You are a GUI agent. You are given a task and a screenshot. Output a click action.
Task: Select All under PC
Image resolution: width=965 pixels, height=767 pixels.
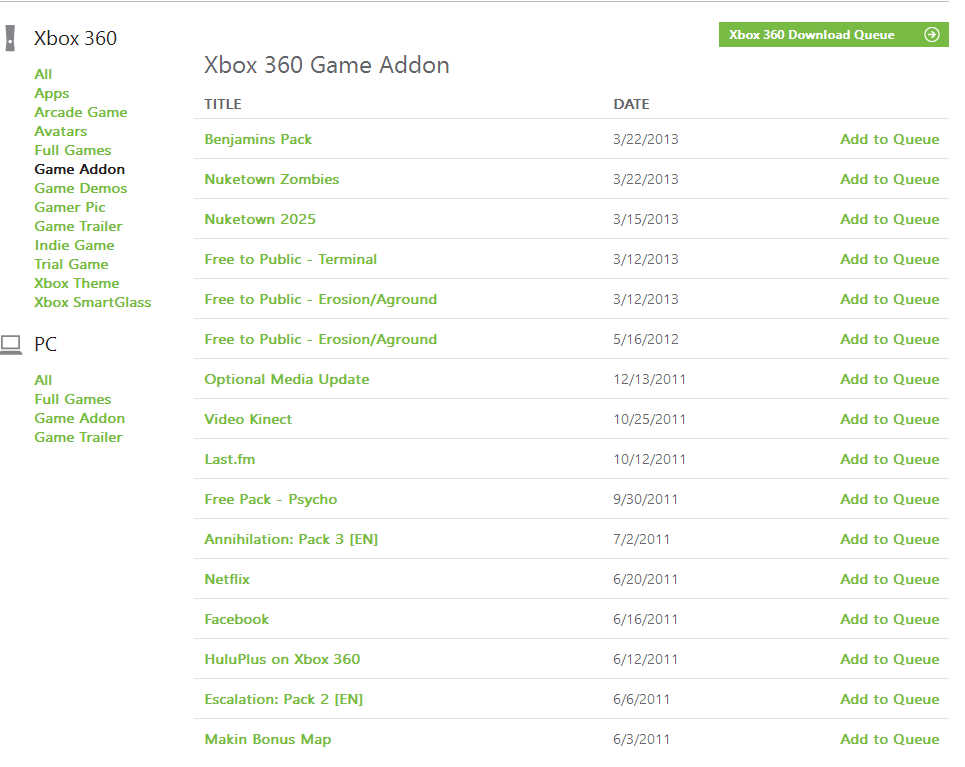43,380
